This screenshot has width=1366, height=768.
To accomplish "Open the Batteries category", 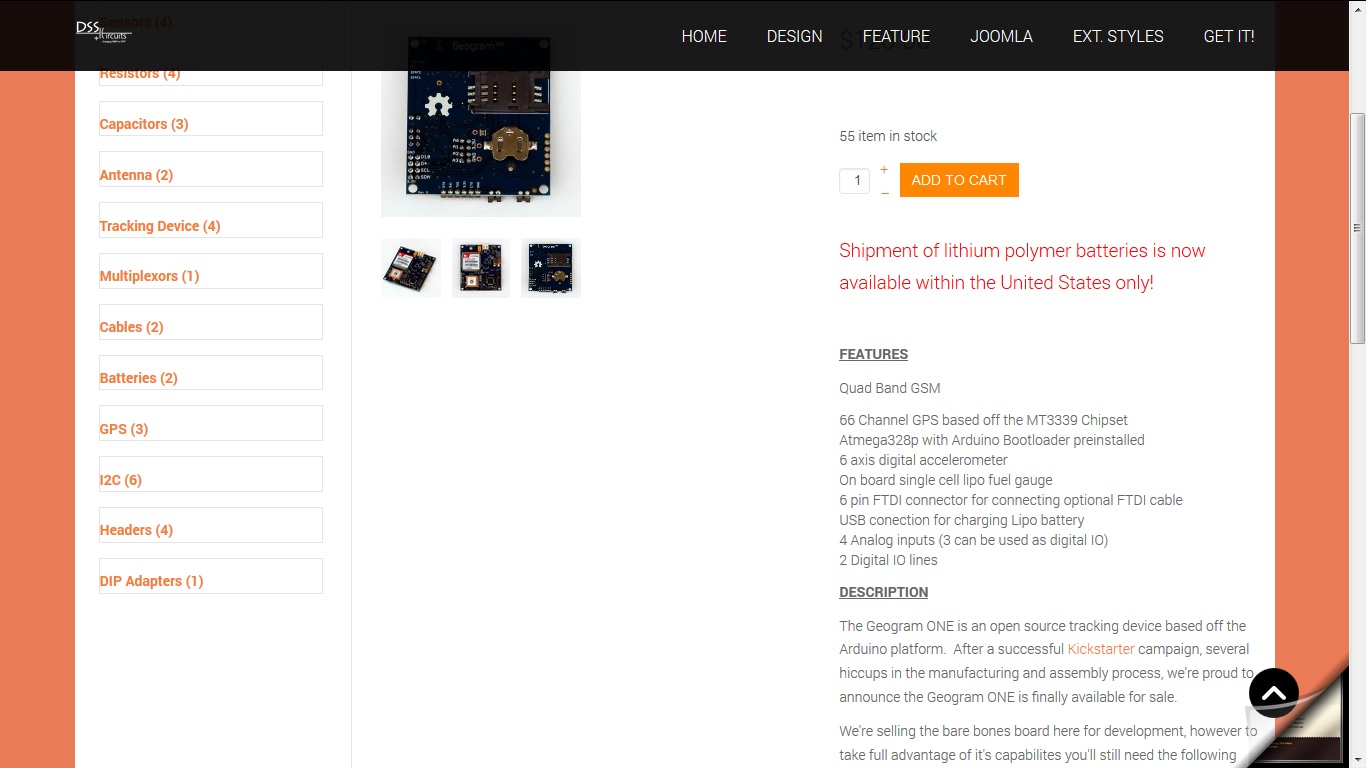I will (138, 378).
